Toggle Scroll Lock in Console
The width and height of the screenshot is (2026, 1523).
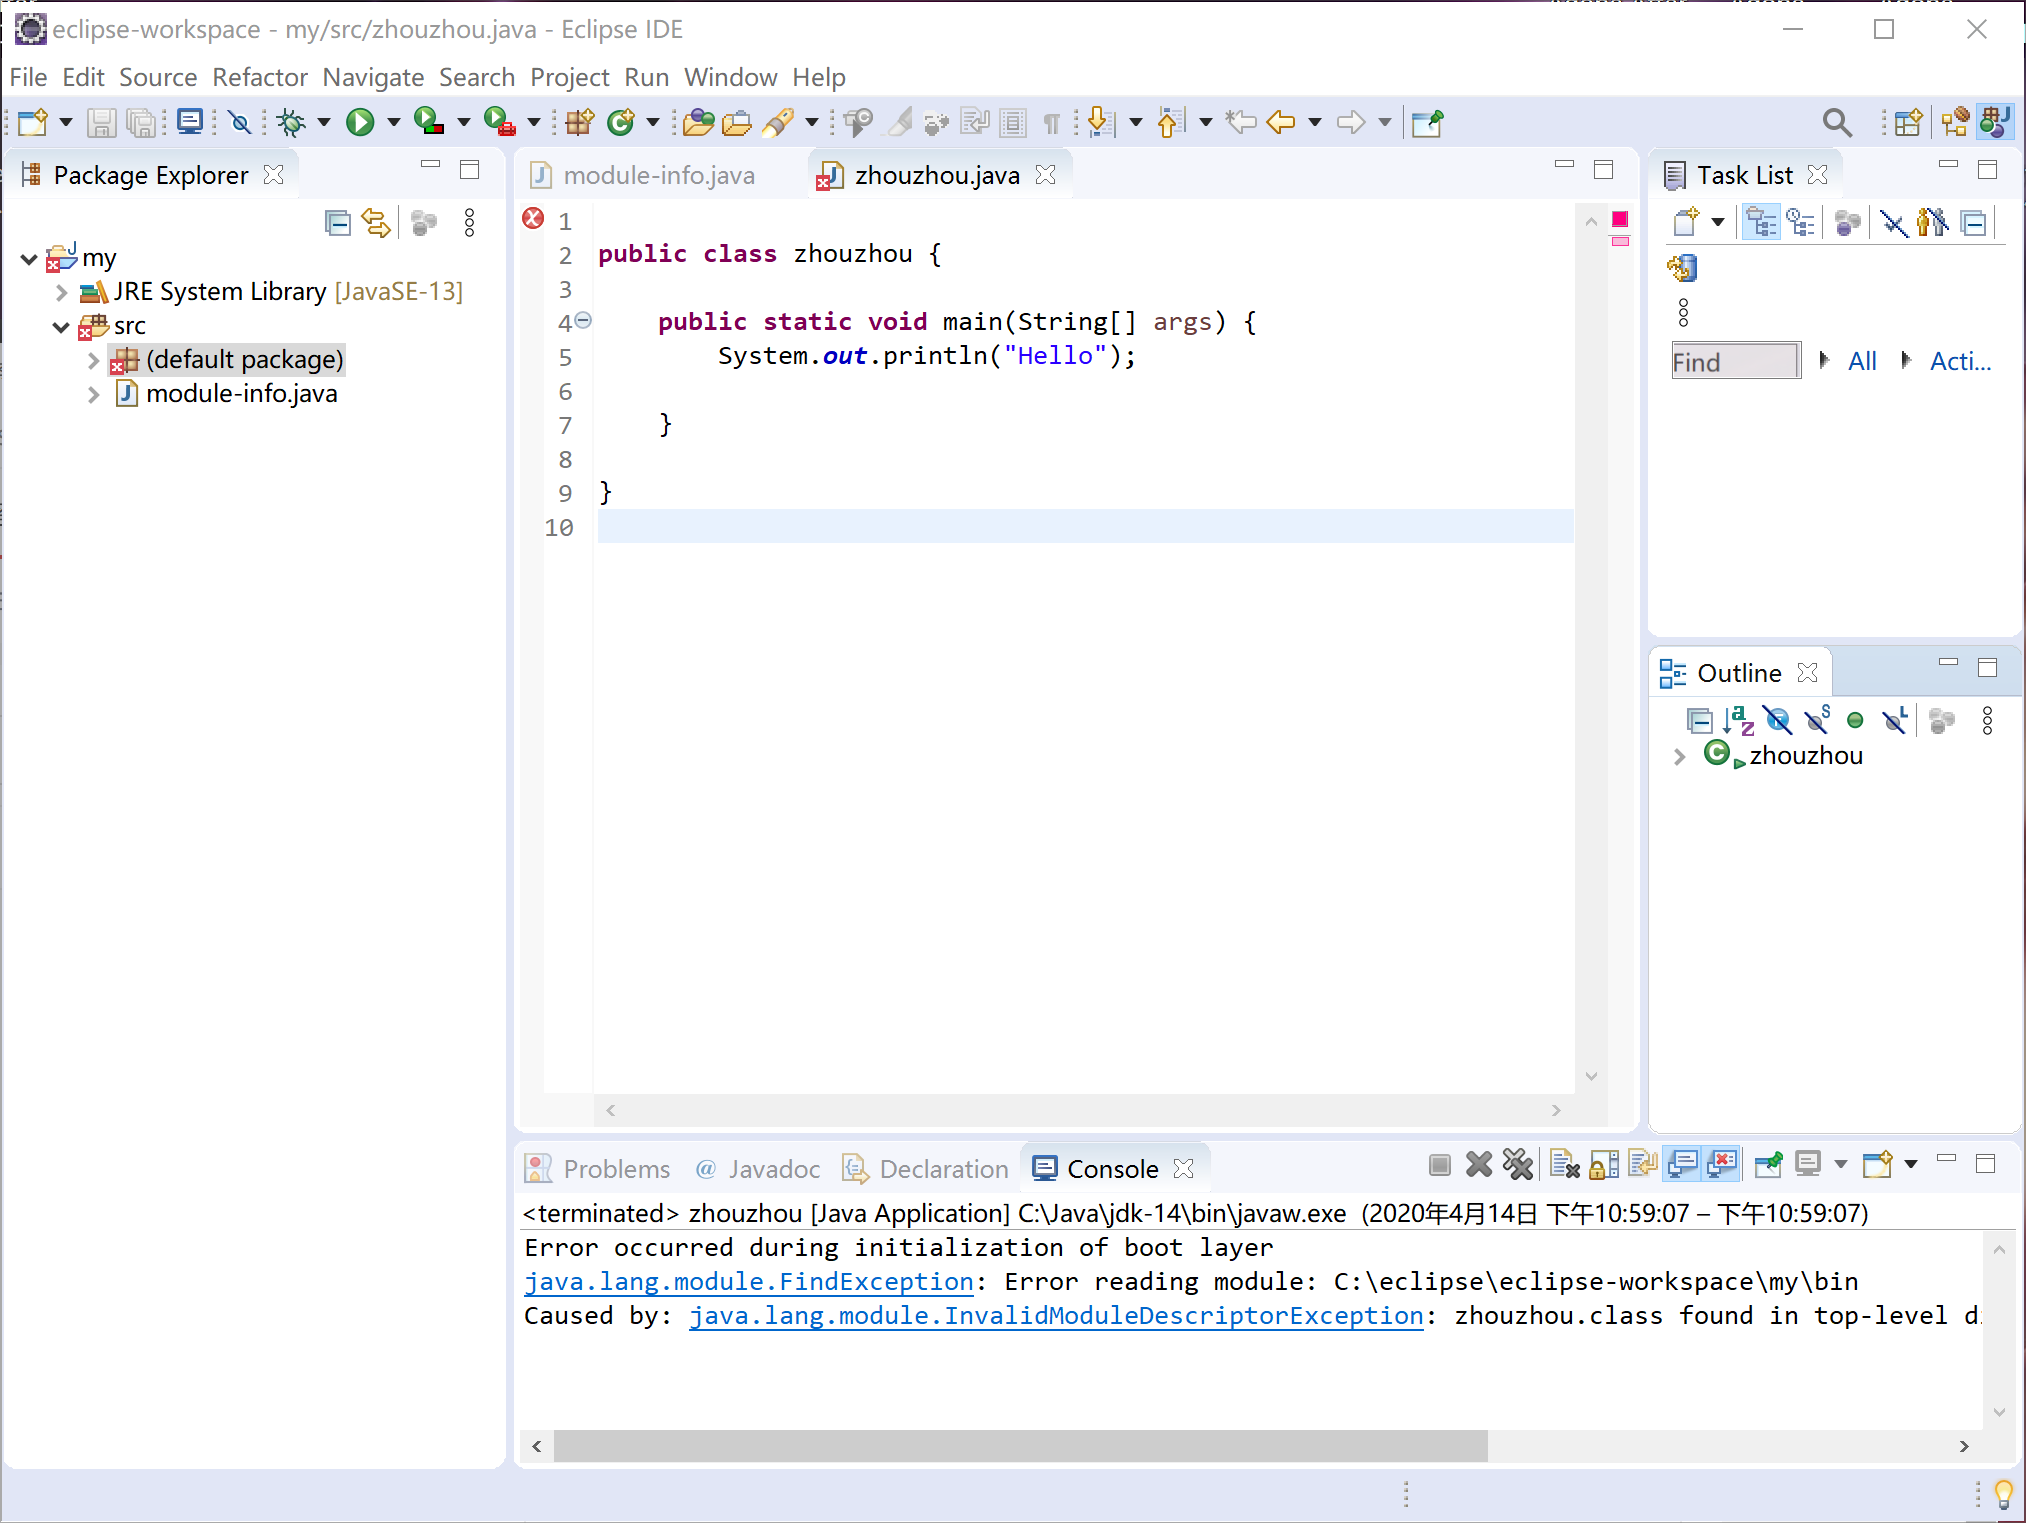1604,1164
